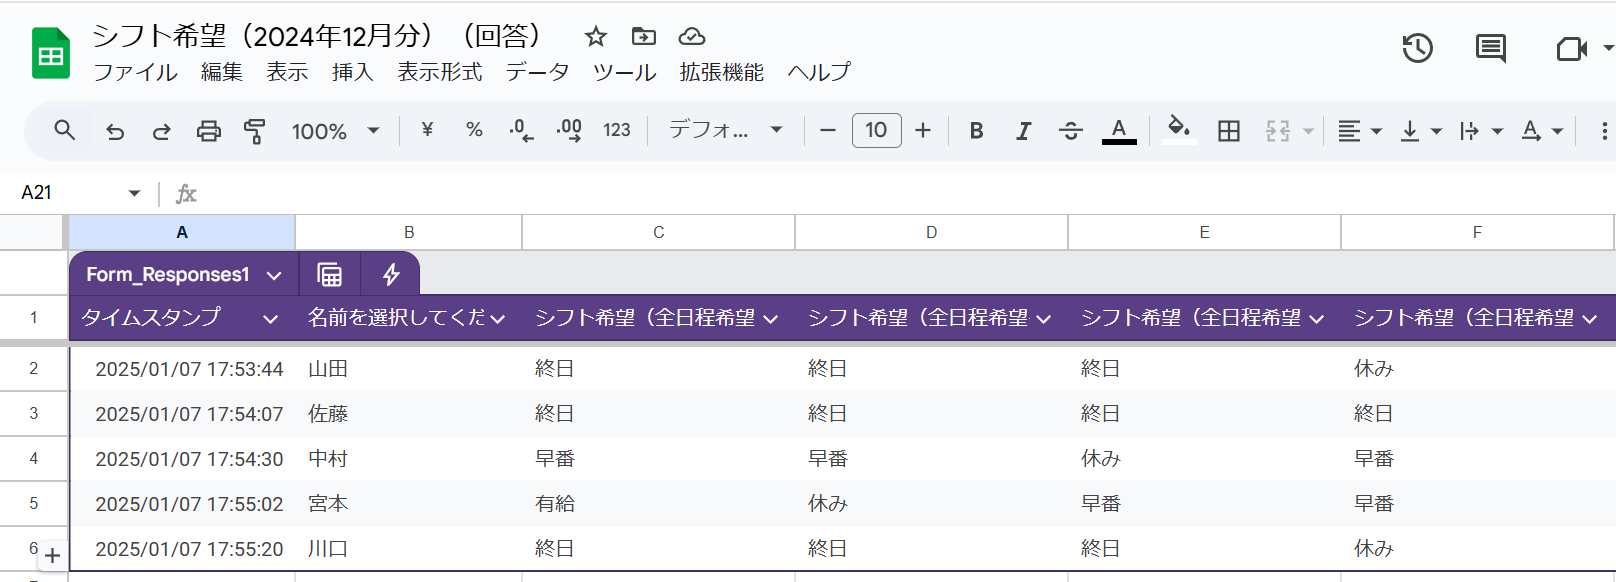Image resolution: width=1616 pixels, height=582 pixels.
Task: Open the vertical align dropdown
Action: click(x=1421, y=131)
